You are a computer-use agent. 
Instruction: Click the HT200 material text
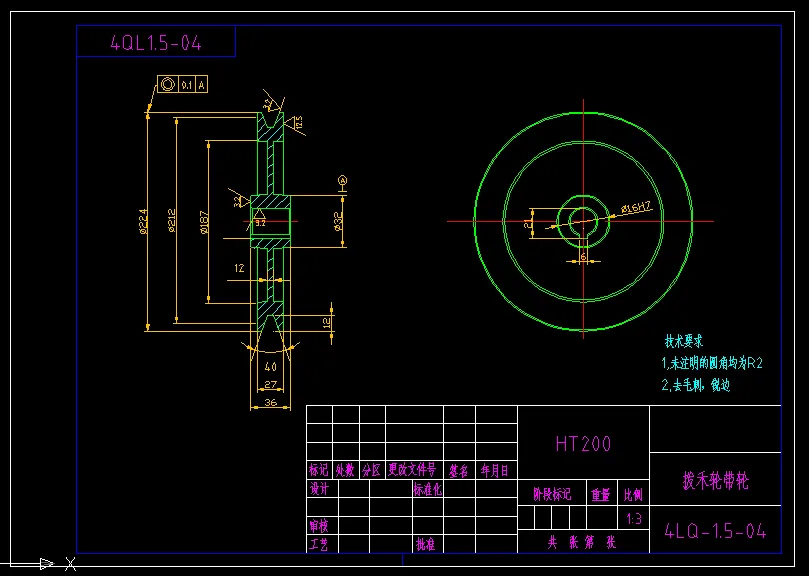click(584, 444)
